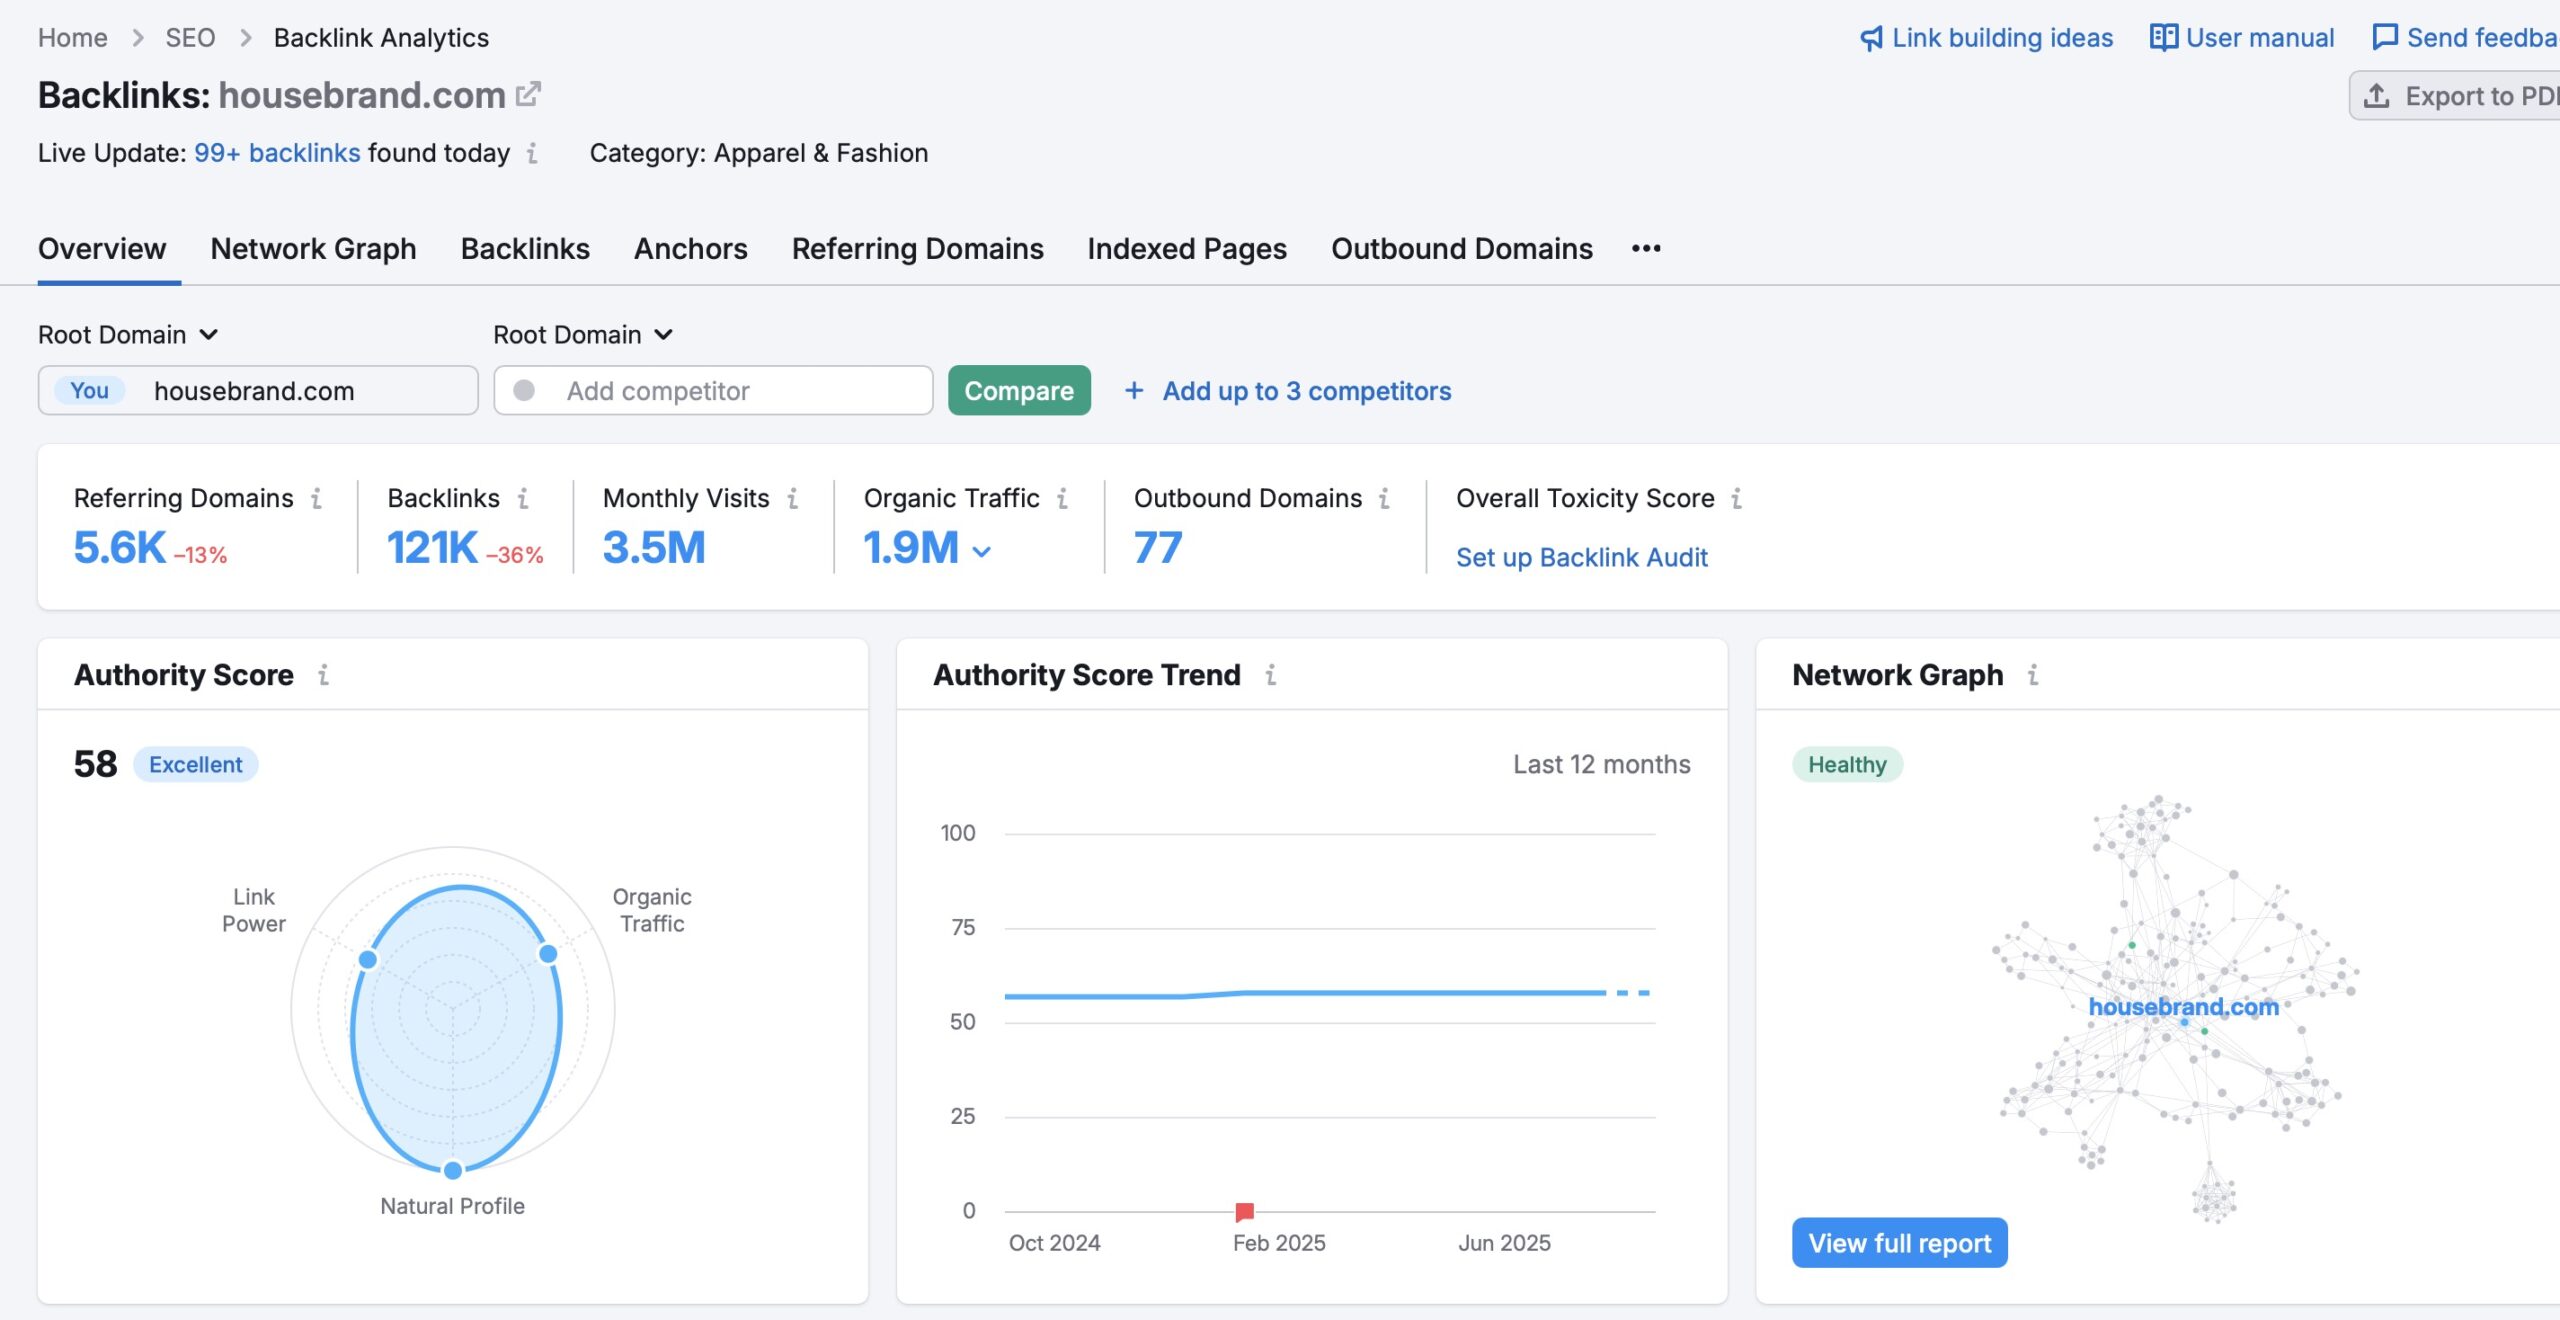
Task: Click the Natural Profile point on radar chart
Action: (453, 1170)
